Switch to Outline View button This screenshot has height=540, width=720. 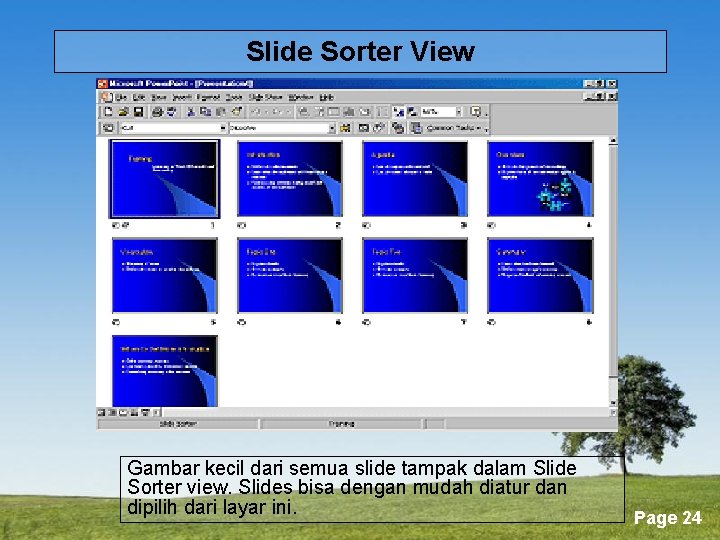(x=112, y=412)
